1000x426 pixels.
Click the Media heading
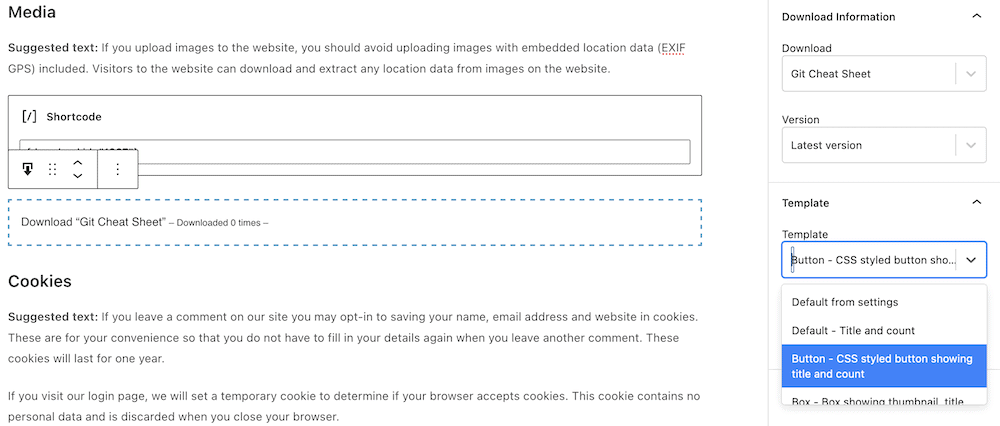click(32, 13)
